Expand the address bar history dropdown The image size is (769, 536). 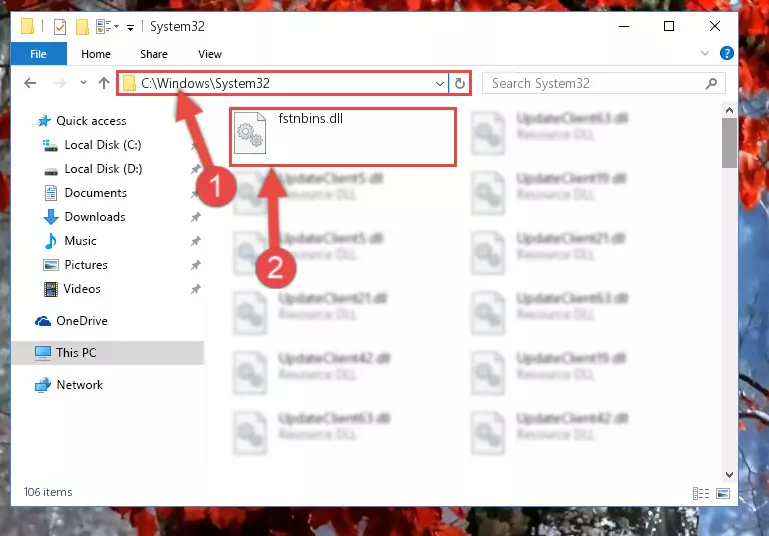point(440,84)
